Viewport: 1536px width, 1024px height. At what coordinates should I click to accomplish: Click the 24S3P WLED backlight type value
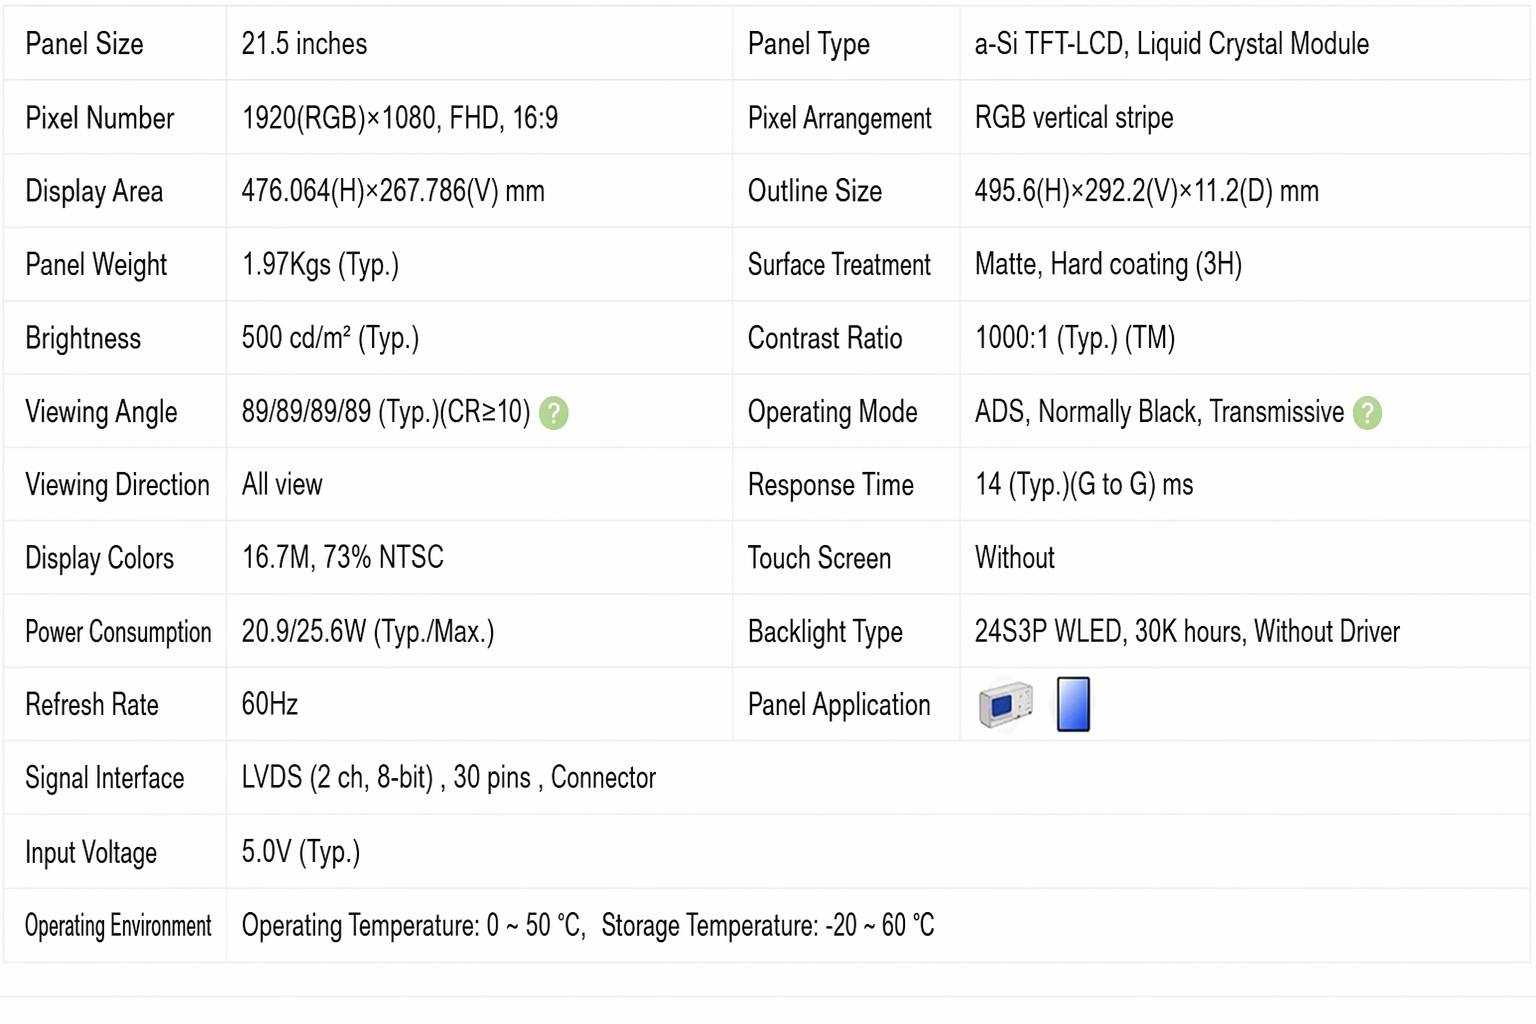pos(1187,632)
